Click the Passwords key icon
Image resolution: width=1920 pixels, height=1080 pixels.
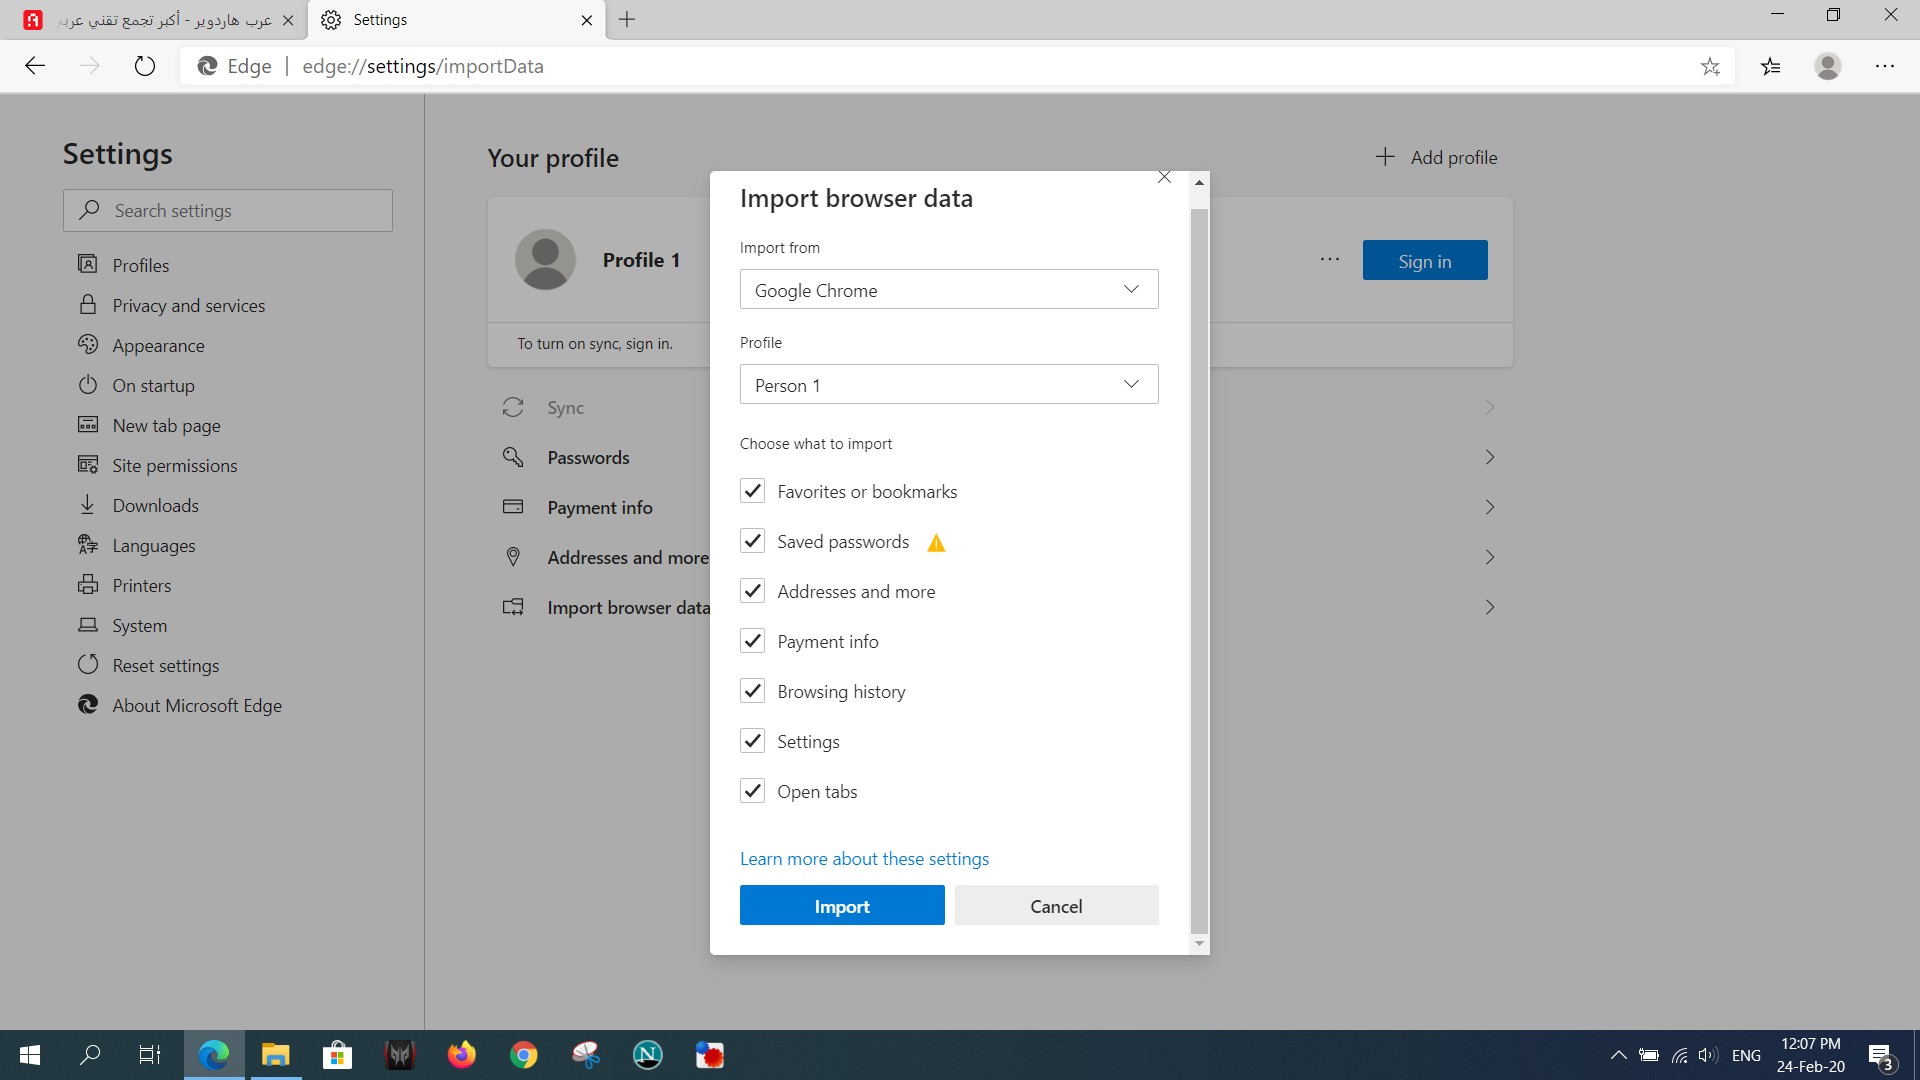[513, 457]
